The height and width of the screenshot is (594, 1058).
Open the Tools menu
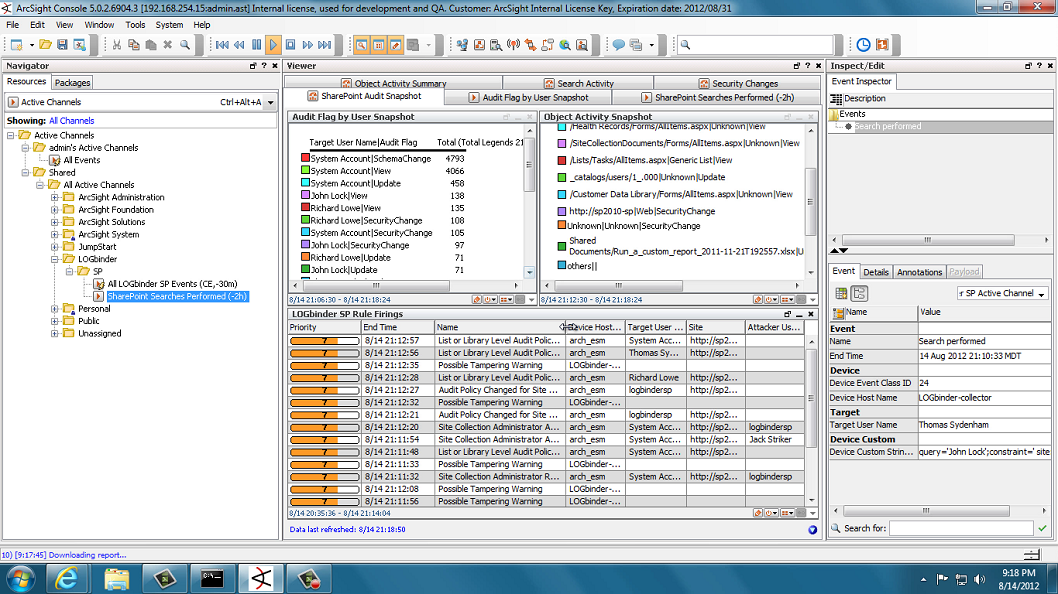click(135, 24)
